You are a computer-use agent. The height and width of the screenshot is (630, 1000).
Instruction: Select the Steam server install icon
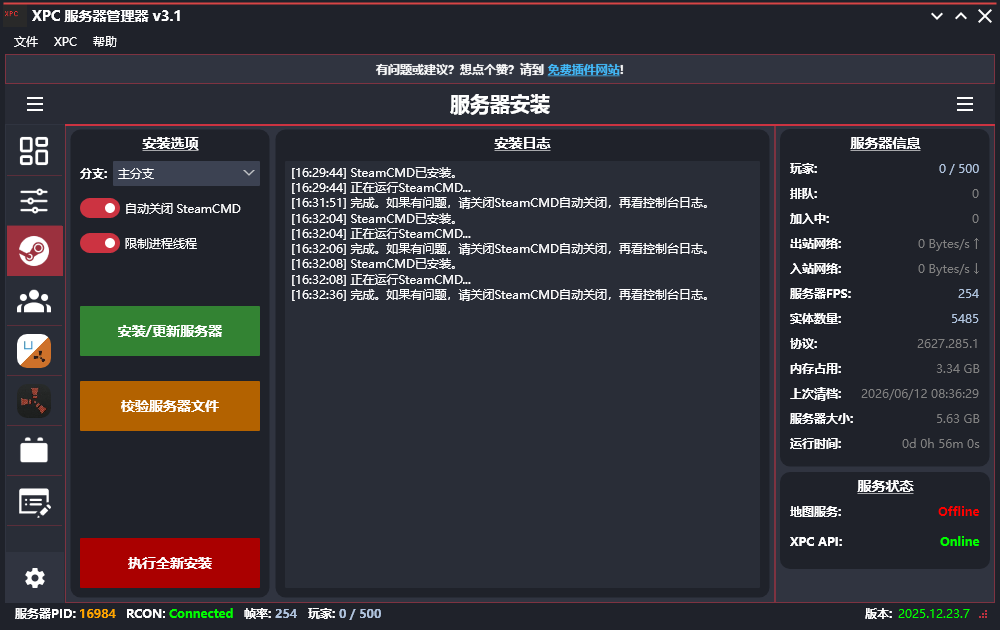[34, 251]
